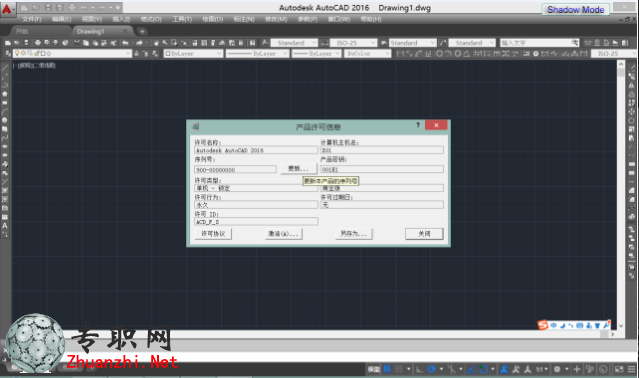Expand the quick access toolbar customize arrow
This screenshot has height=378, width=639.
(118, 8)
